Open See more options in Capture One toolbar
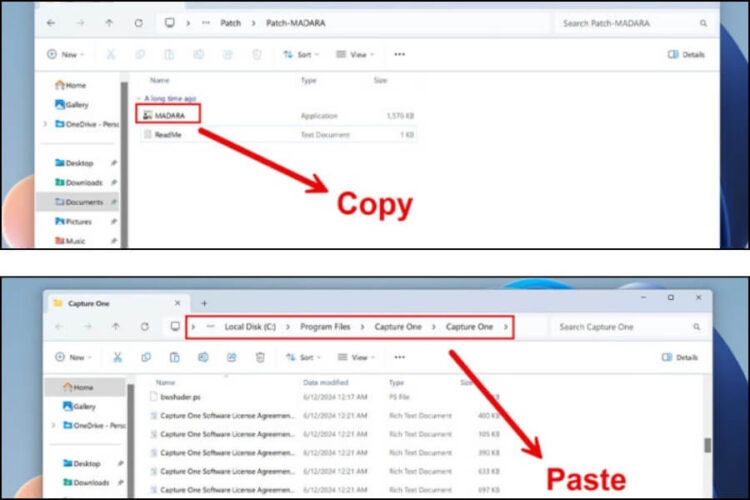Screen dimensions: 750x500 pos(399,357)
